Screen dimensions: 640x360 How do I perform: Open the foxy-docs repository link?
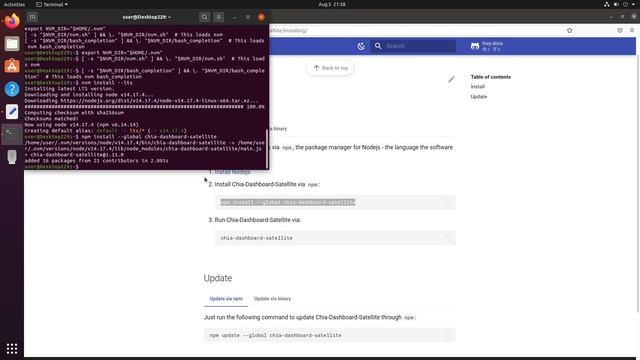pyautogui.click(x=487, y=46)
